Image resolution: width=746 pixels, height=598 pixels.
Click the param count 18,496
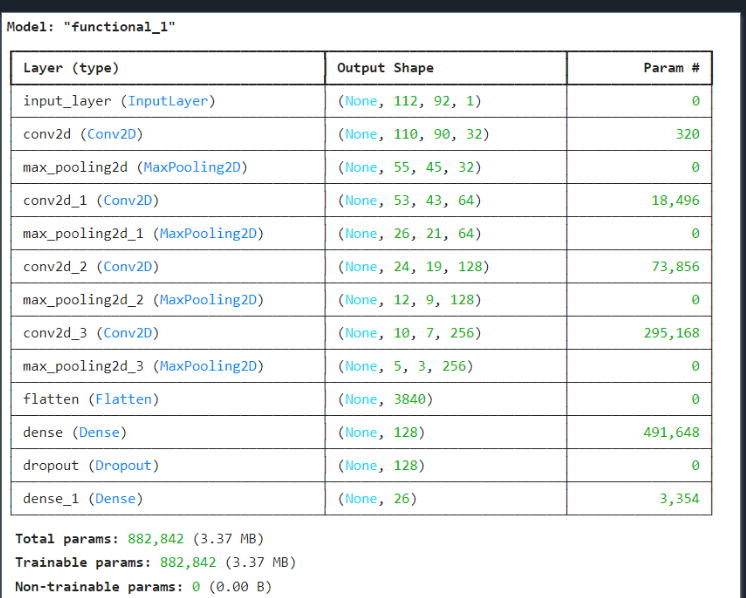(x=676, y=200)
